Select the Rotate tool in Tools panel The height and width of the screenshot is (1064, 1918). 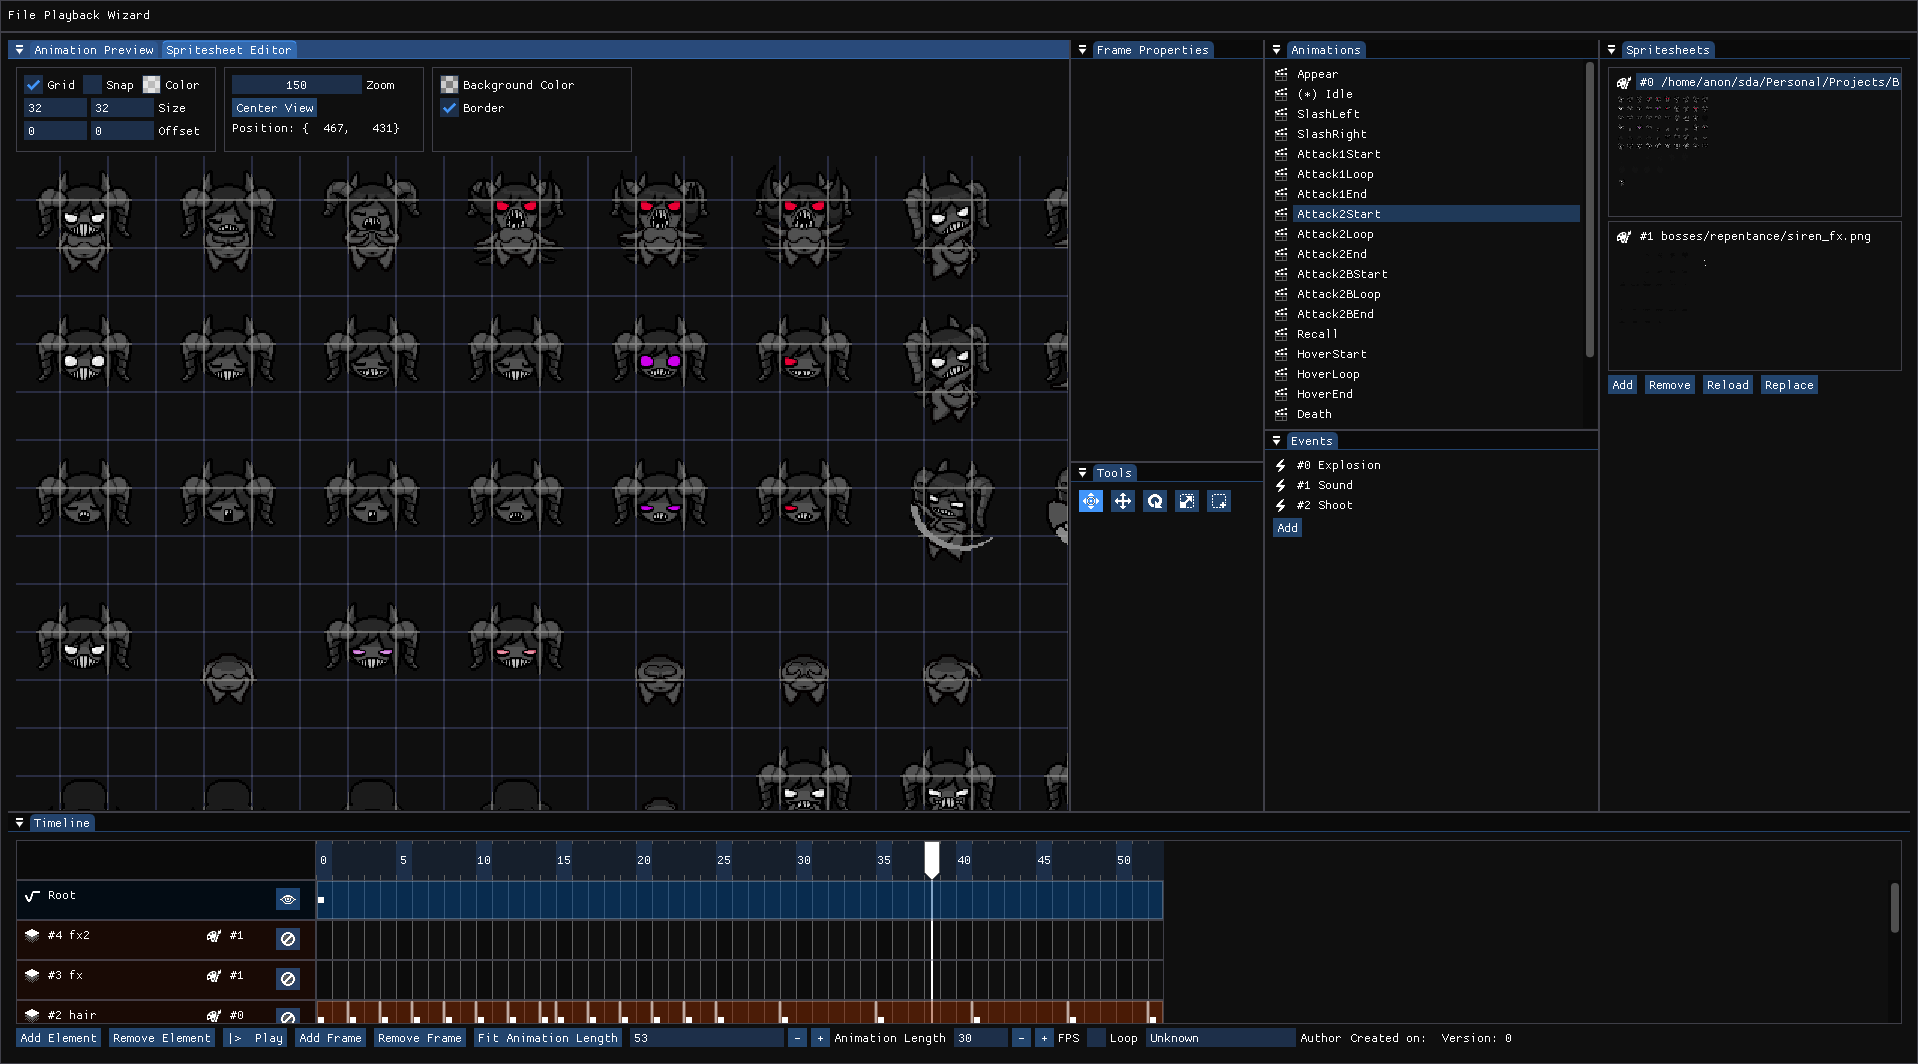click(1155, 501)
